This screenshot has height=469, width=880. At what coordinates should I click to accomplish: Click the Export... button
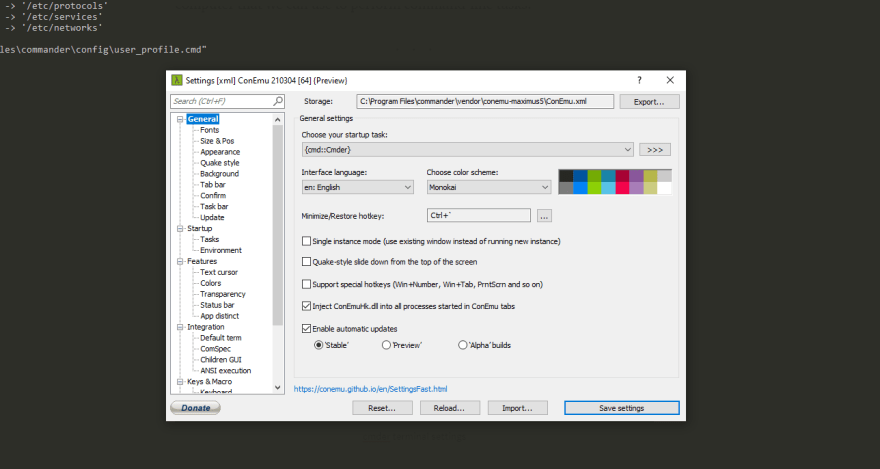[x=649, y=102]
